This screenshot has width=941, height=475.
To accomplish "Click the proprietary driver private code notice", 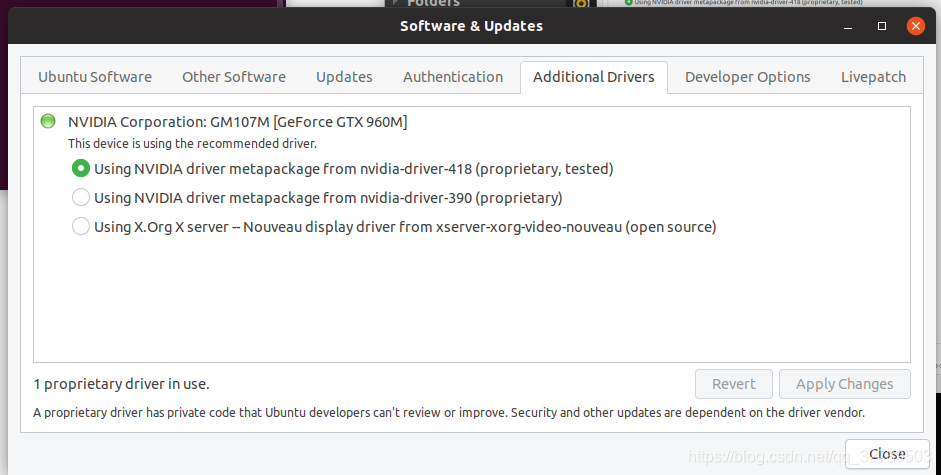I will [x=449, y=413].
